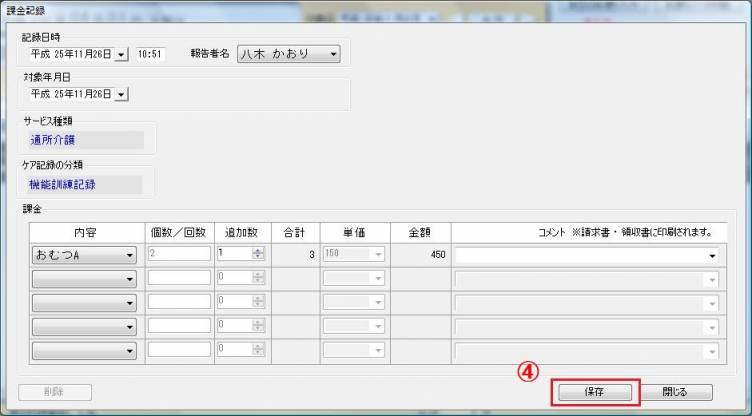The width and height of the screenshot is (752, 416).
Task: Click the first row 追加数 spinner arrows
Action: click(258, 255)
